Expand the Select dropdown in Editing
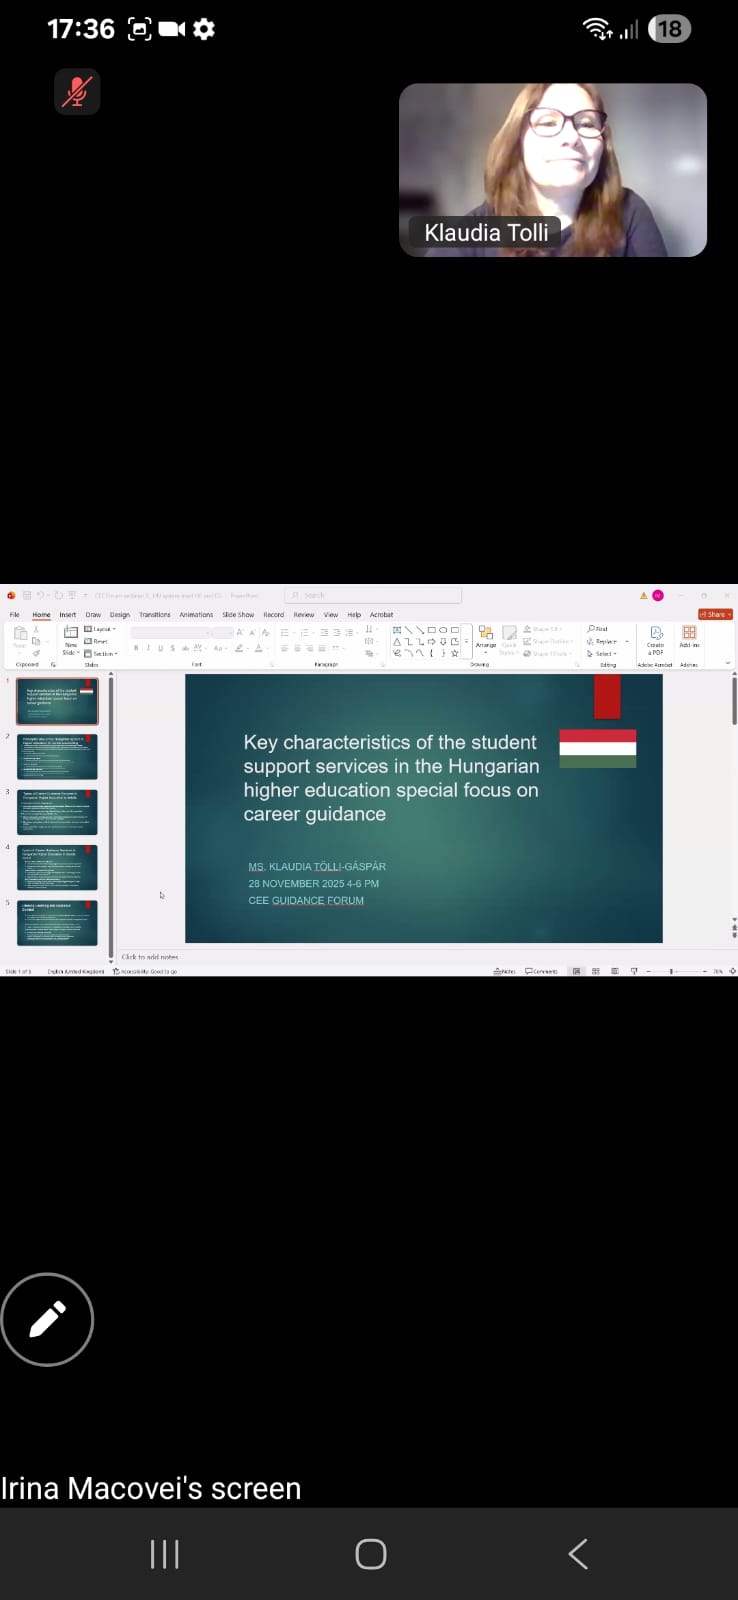738x1600 pixels. pyautogui.click(x=604, y=654)
